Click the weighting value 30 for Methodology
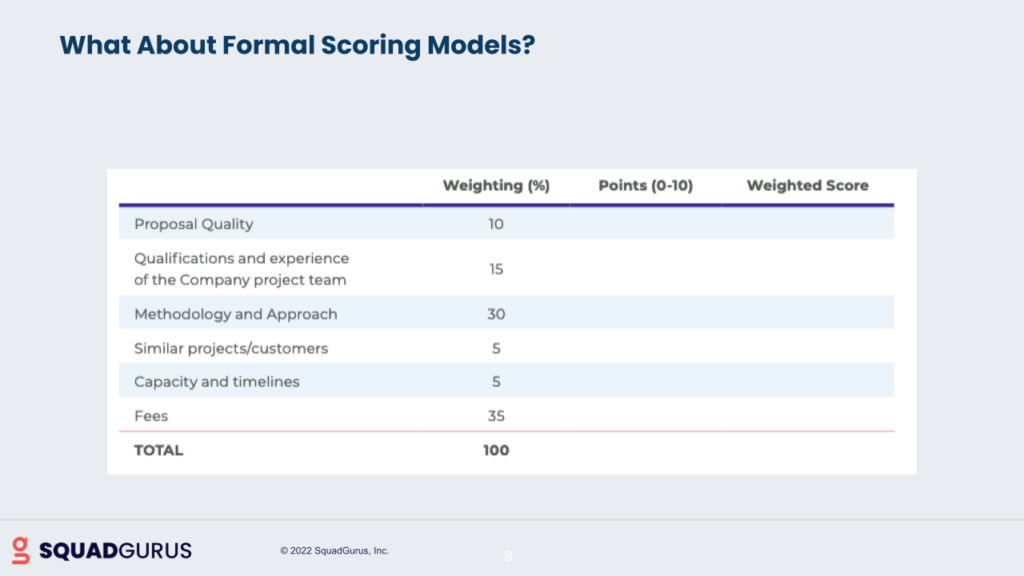 click(496, 314)
